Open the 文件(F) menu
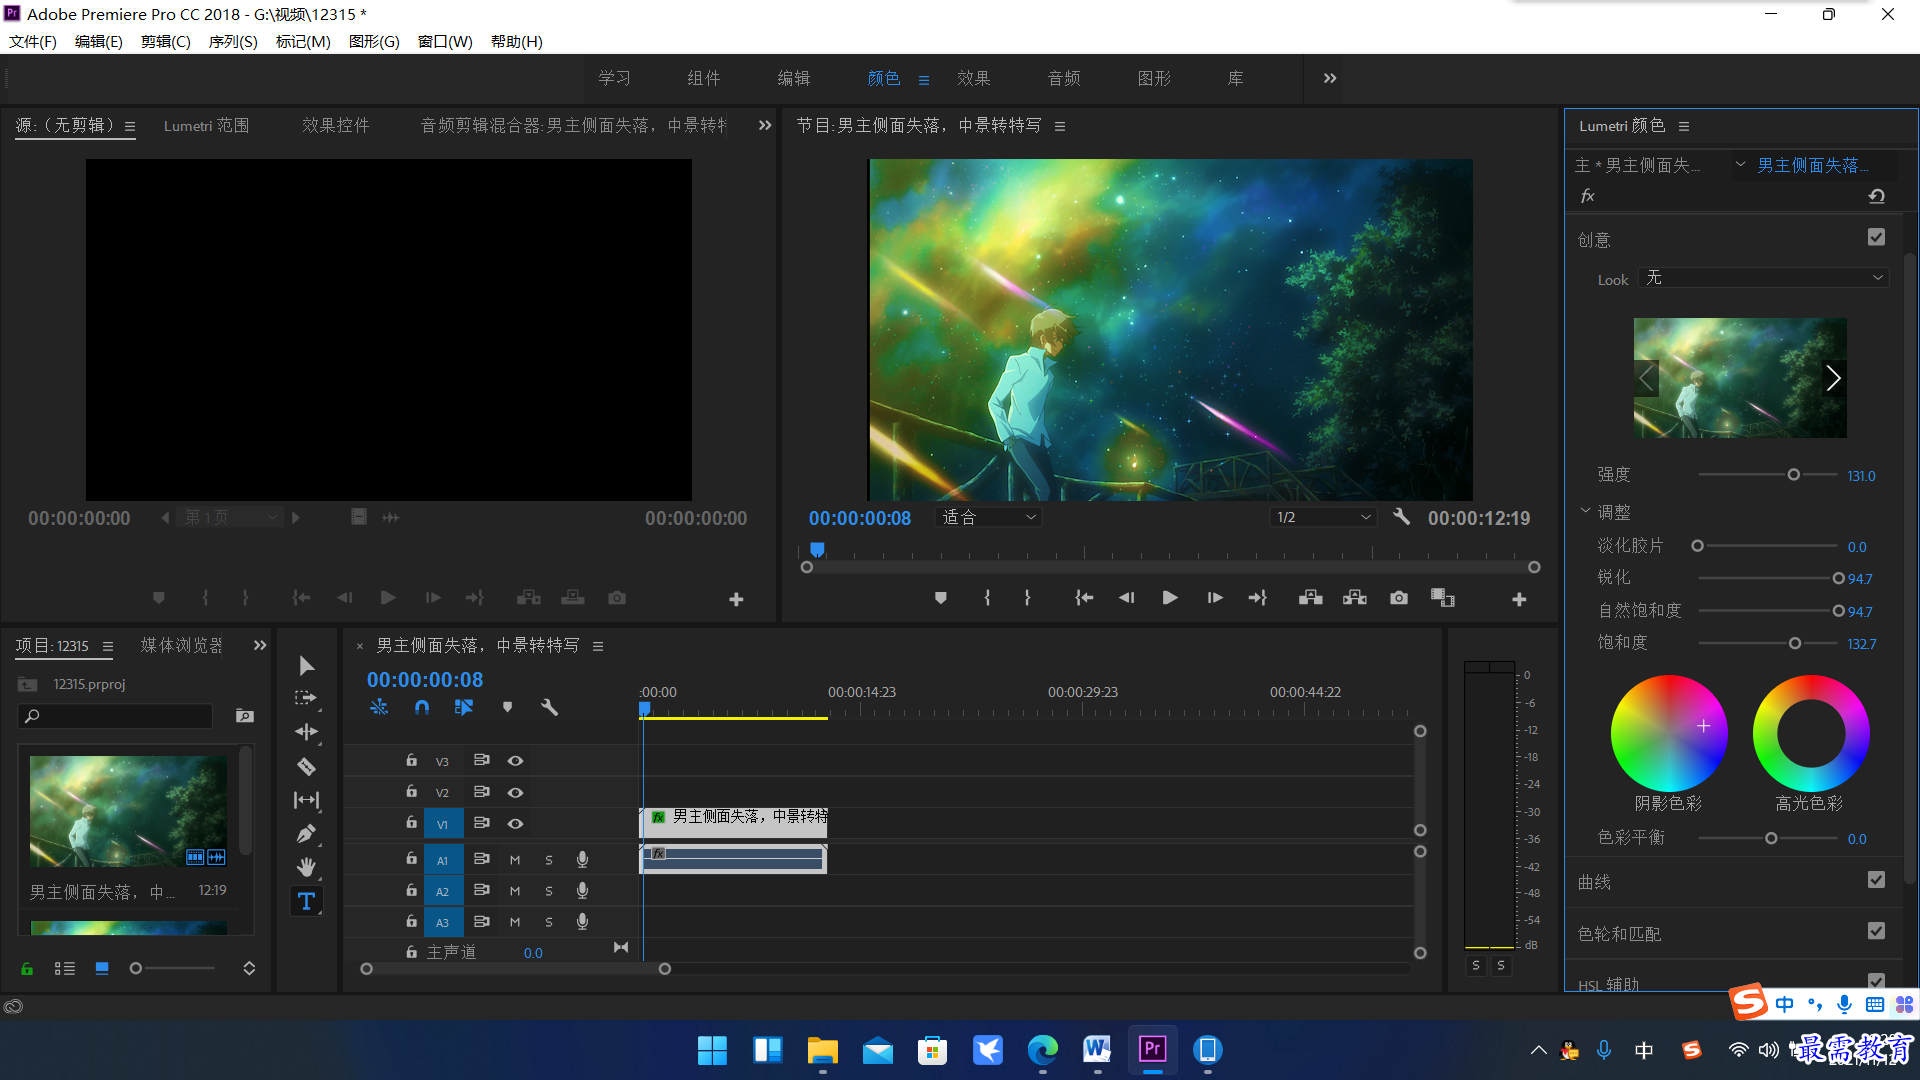The width and height of the screenshot is (1920, 1080). pyautogui.click(x=33, y=41)
